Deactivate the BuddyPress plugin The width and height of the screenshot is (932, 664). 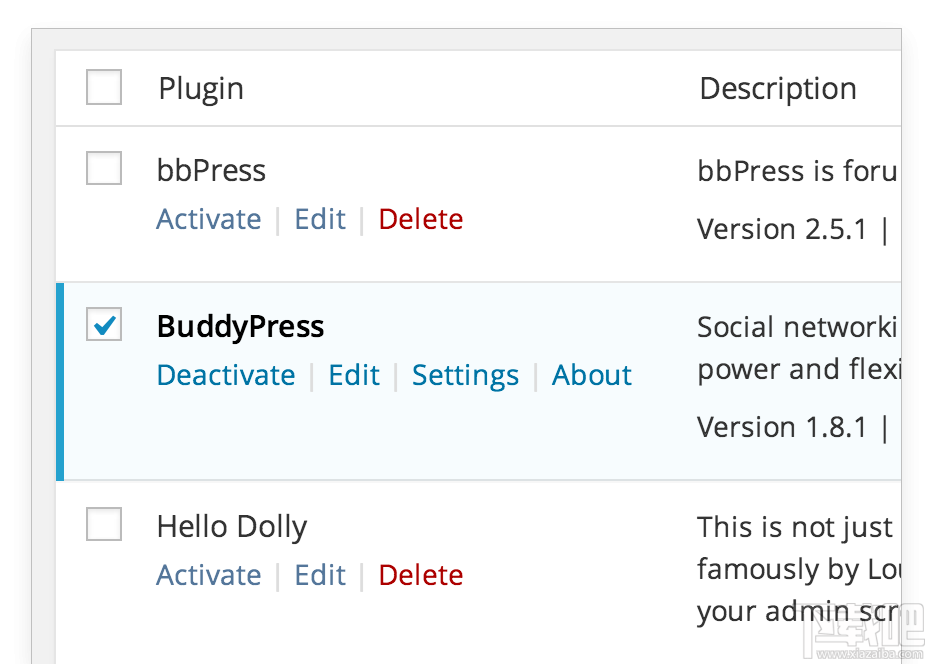click(x=226, y=374)
